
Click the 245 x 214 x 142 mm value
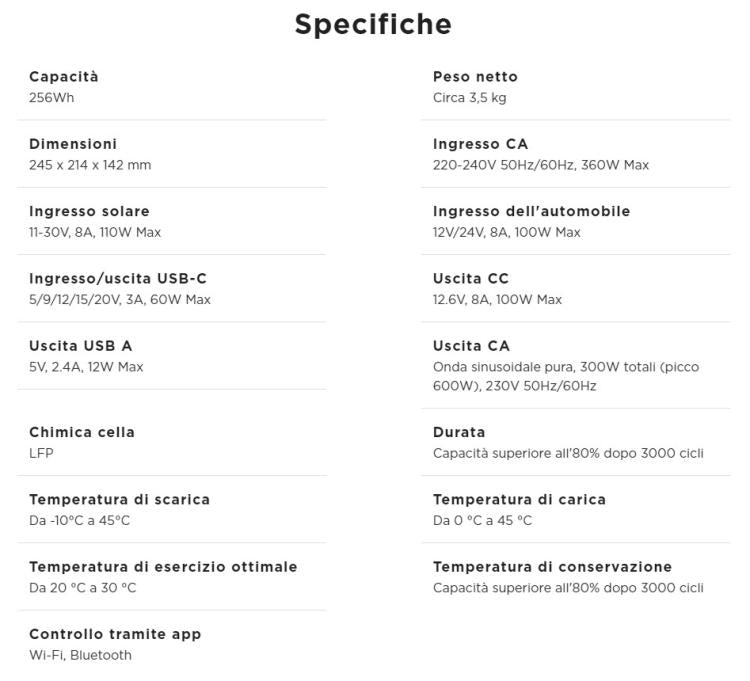coord(90,165)
